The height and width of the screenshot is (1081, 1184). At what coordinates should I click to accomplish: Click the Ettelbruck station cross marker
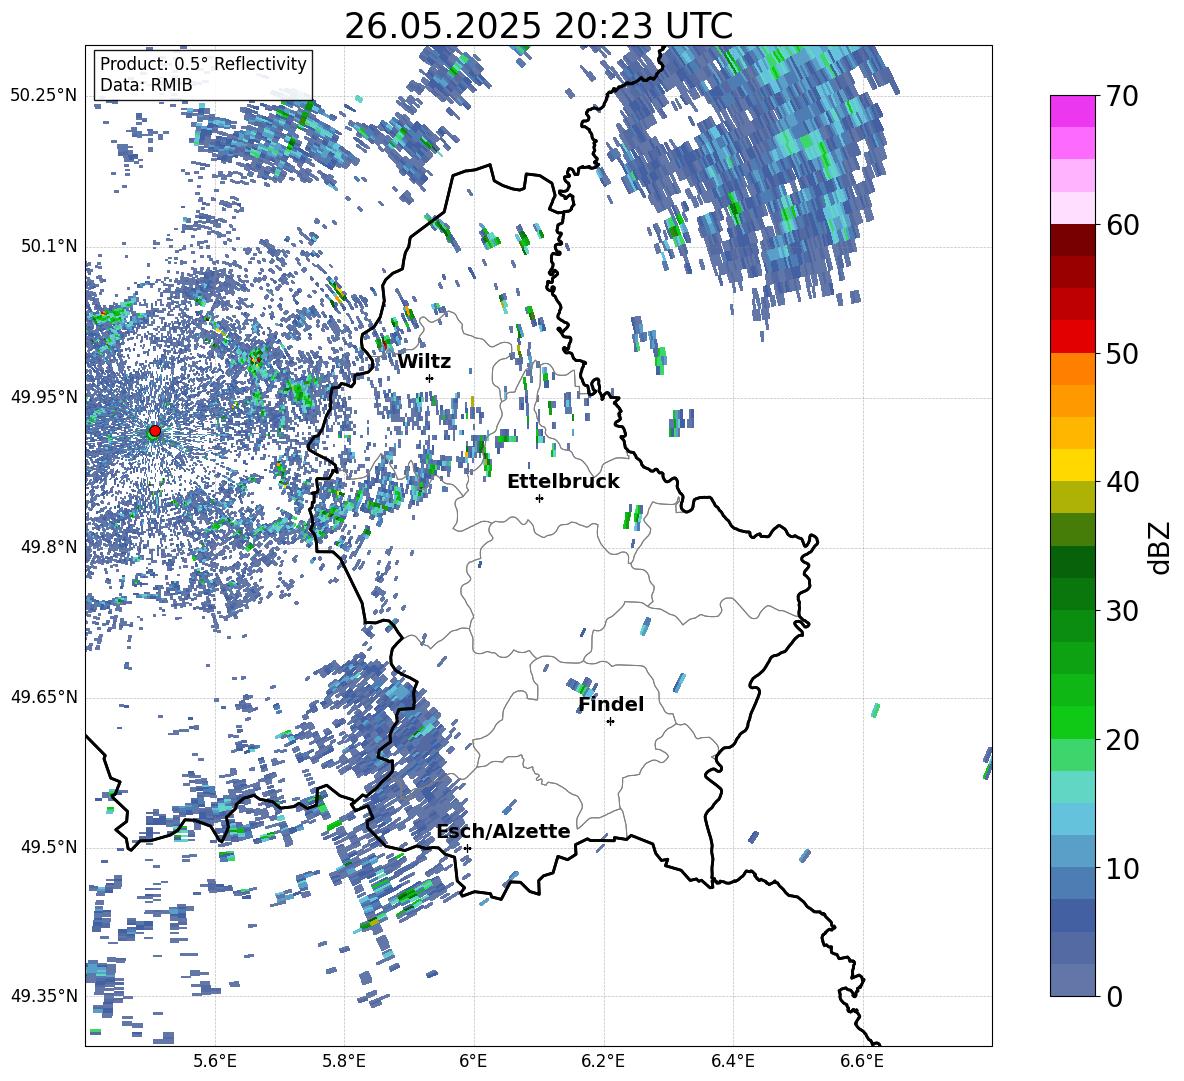[539, 498]
